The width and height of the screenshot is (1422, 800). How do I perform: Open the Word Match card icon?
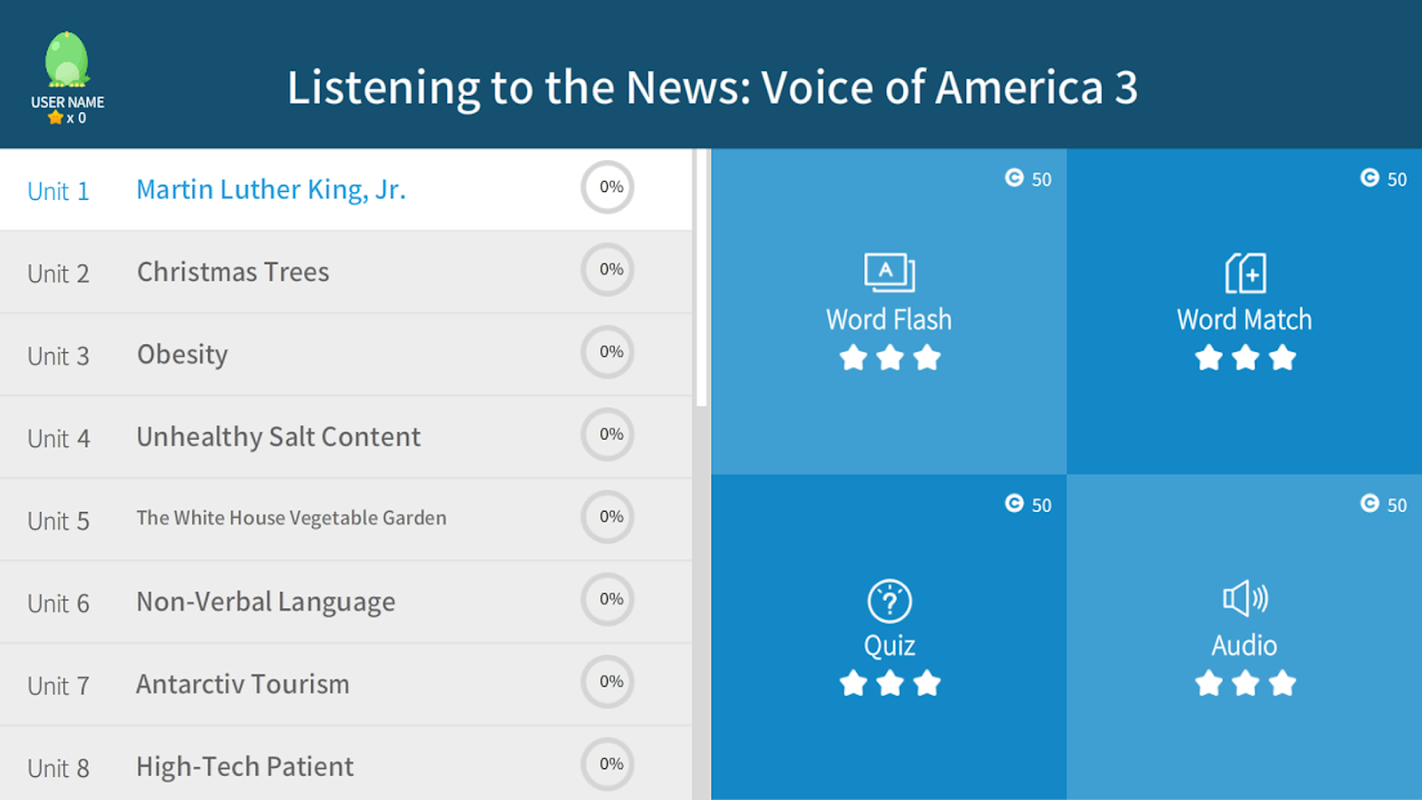click(1245, 272)
